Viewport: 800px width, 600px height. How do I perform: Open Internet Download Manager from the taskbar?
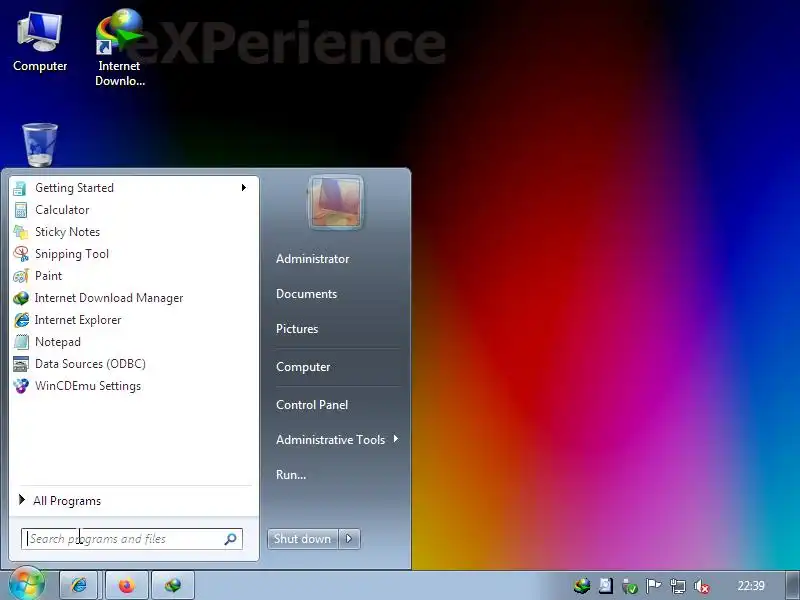coord(173,585)
